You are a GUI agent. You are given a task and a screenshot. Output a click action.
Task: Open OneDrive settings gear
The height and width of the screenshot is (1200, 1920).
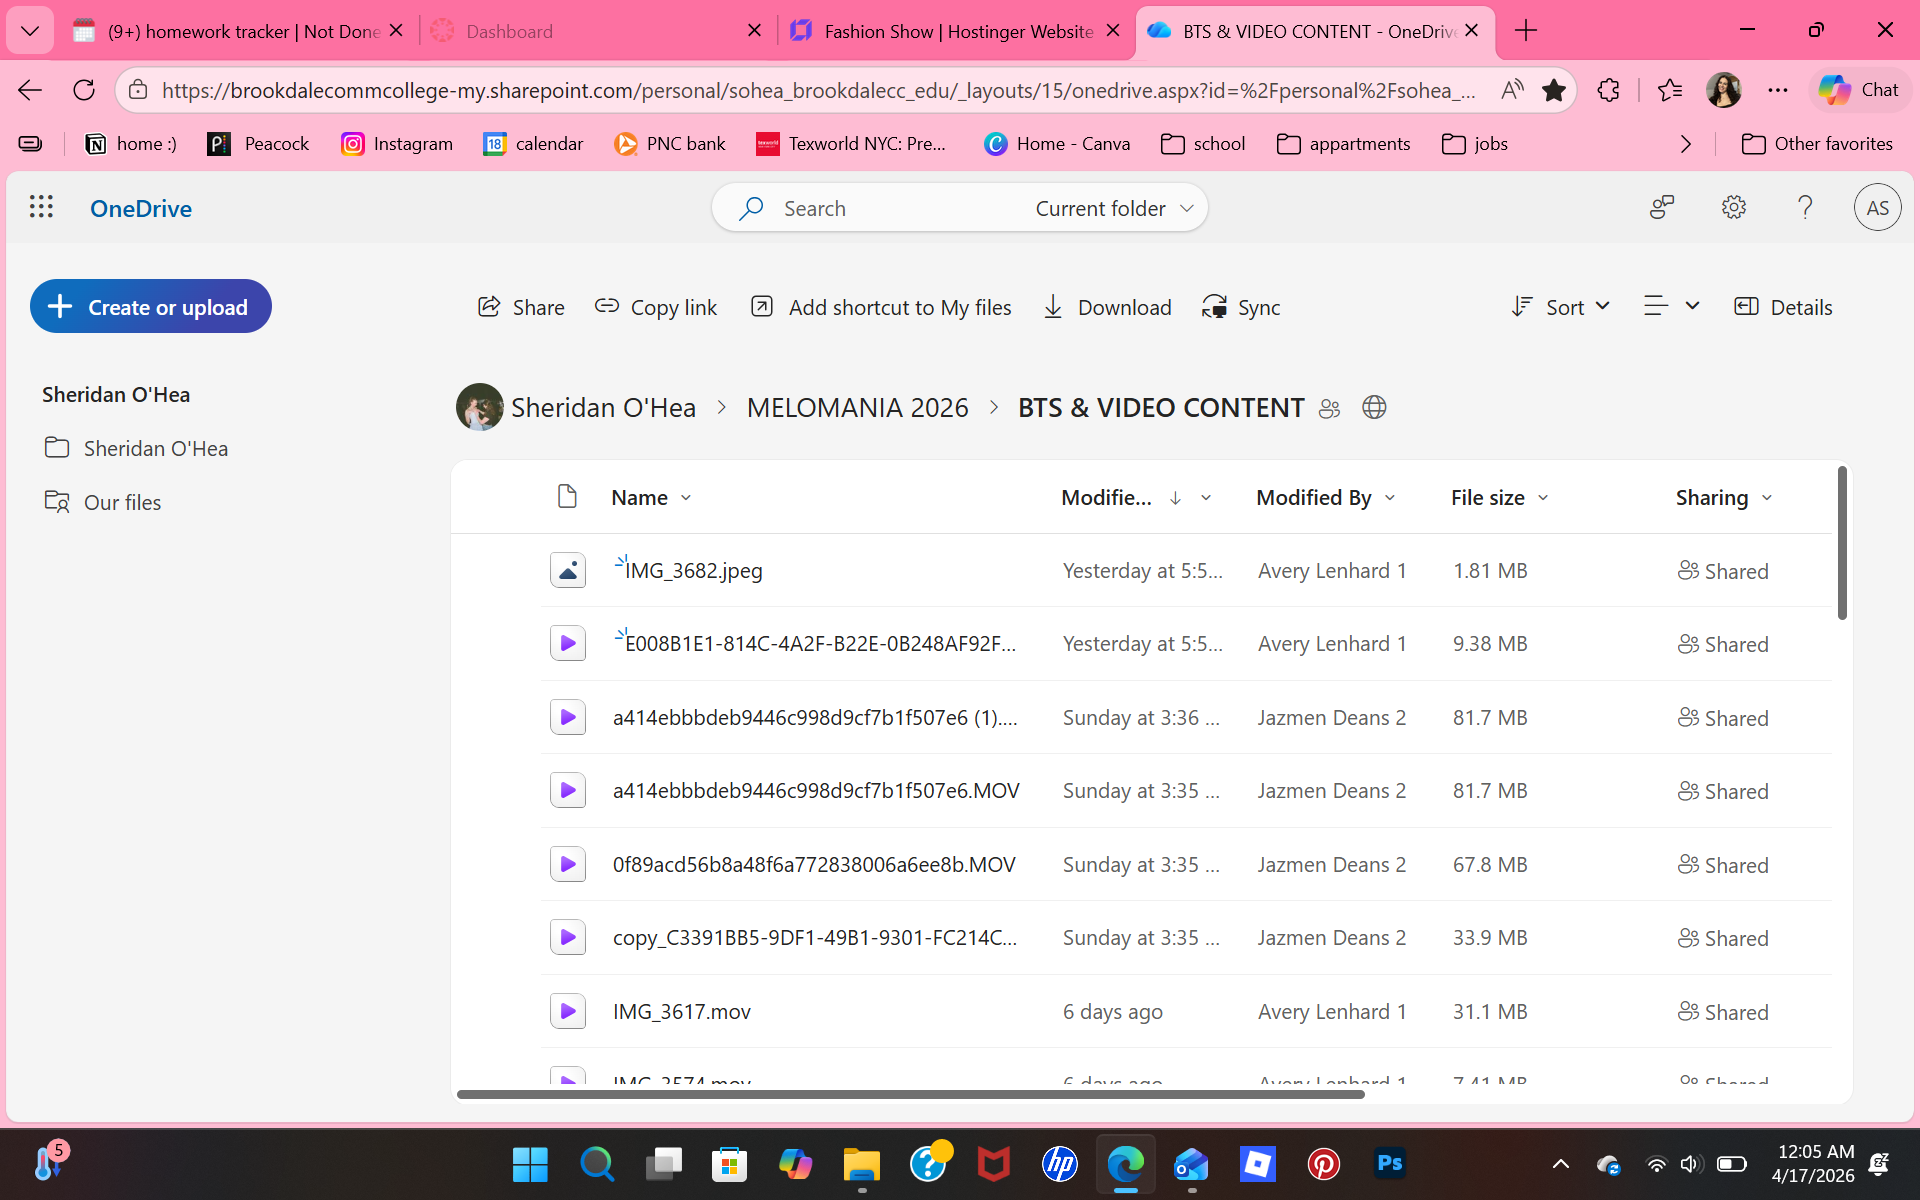1733,207
